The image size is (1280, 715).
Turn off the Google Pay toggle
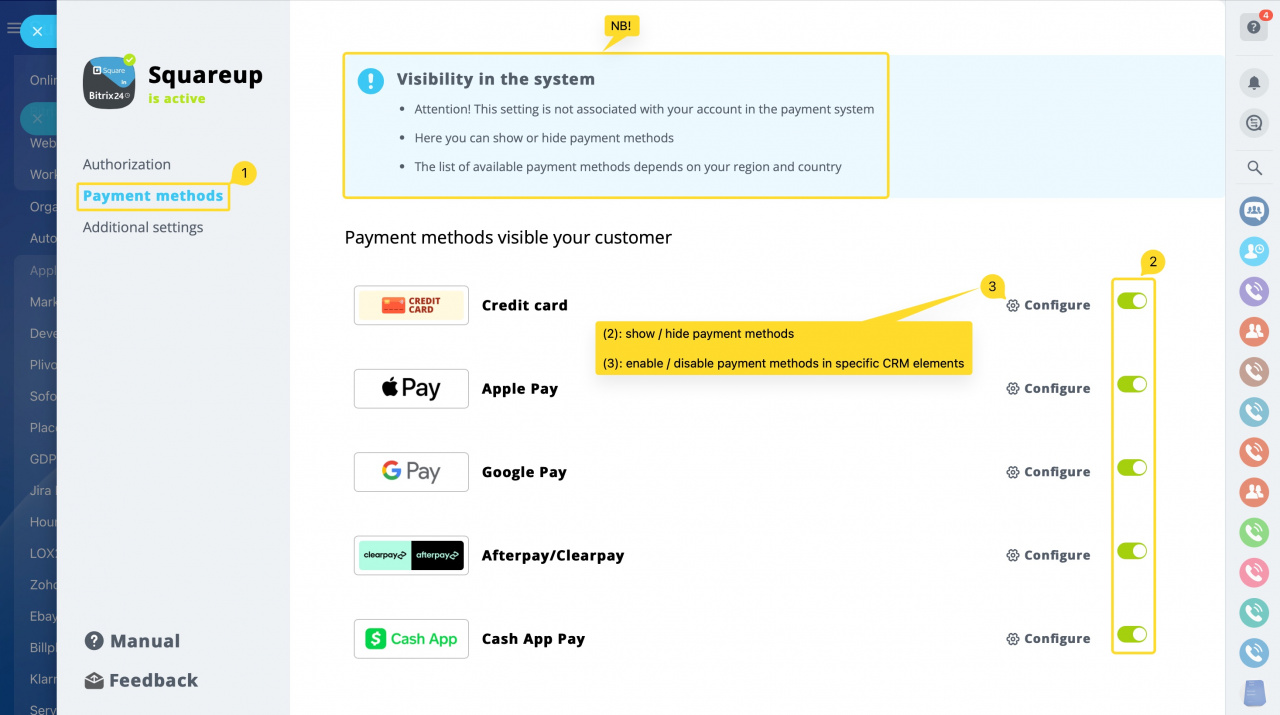pyautogui.click(x=1132, y=467)
